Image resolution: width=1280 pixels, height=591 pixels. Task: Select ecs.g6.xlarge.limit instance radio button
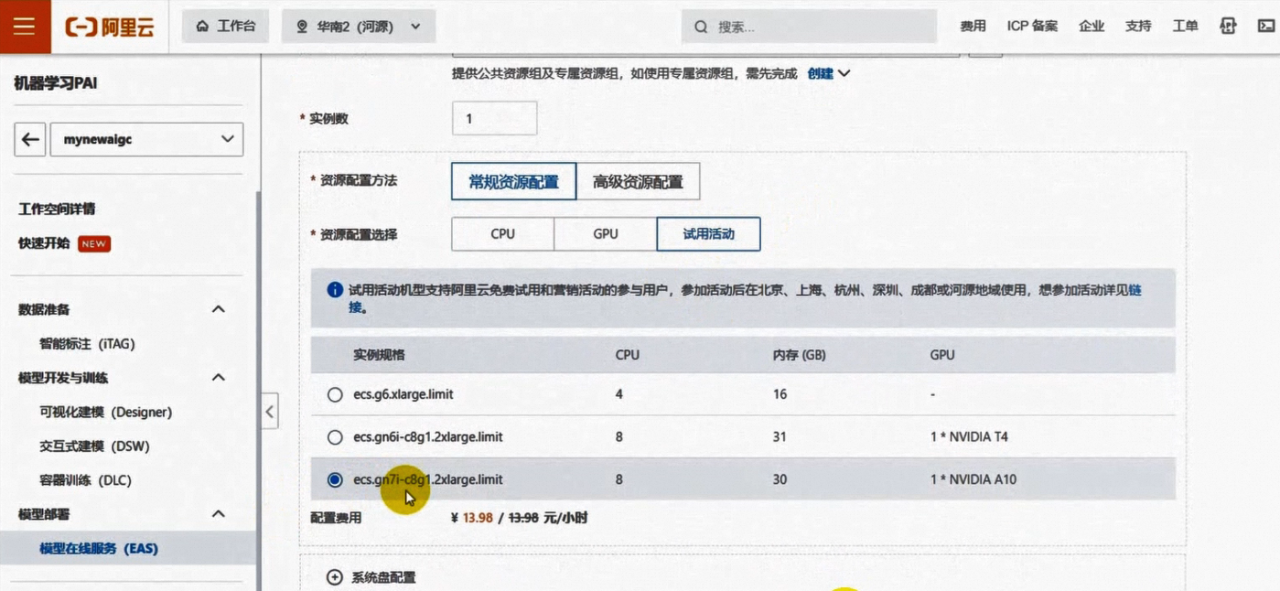click(335, 395)
